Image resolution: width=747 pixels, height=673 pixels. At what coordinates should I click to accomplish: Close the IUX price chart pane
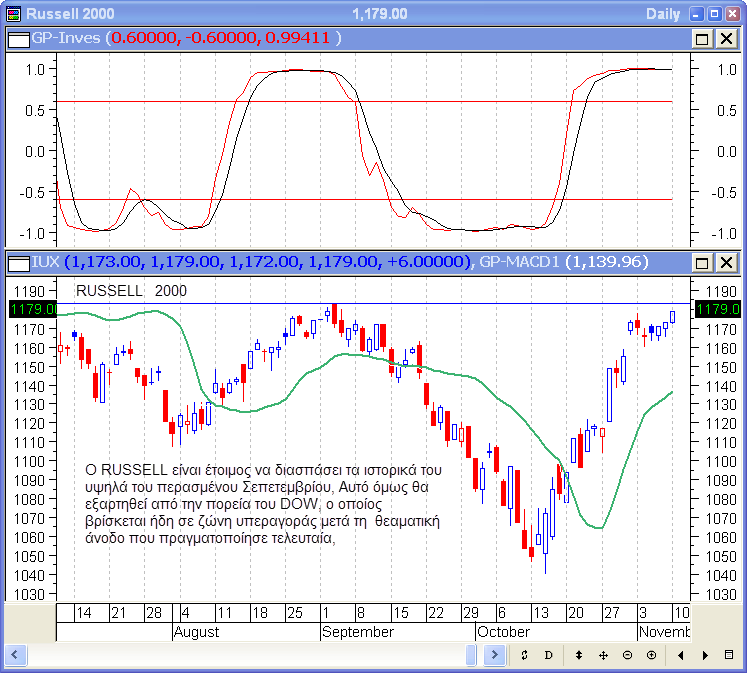[x=725, y=262]
